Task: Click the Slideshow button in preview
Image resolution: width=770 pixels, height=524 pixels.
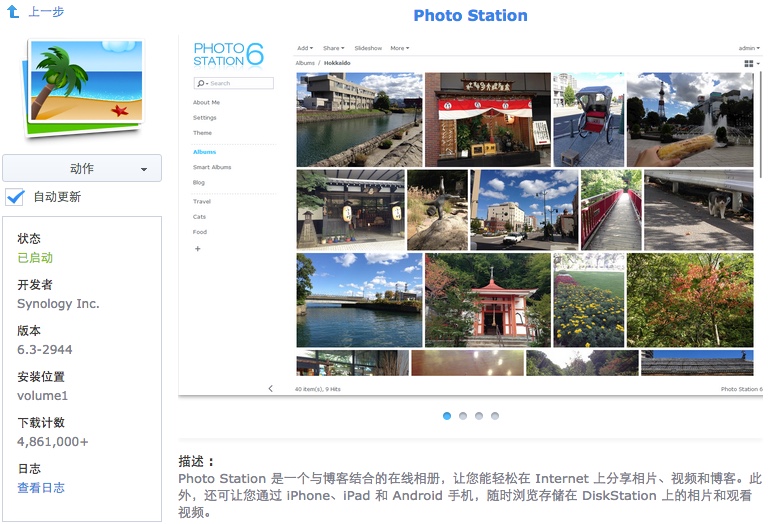Action: (368, 48)
